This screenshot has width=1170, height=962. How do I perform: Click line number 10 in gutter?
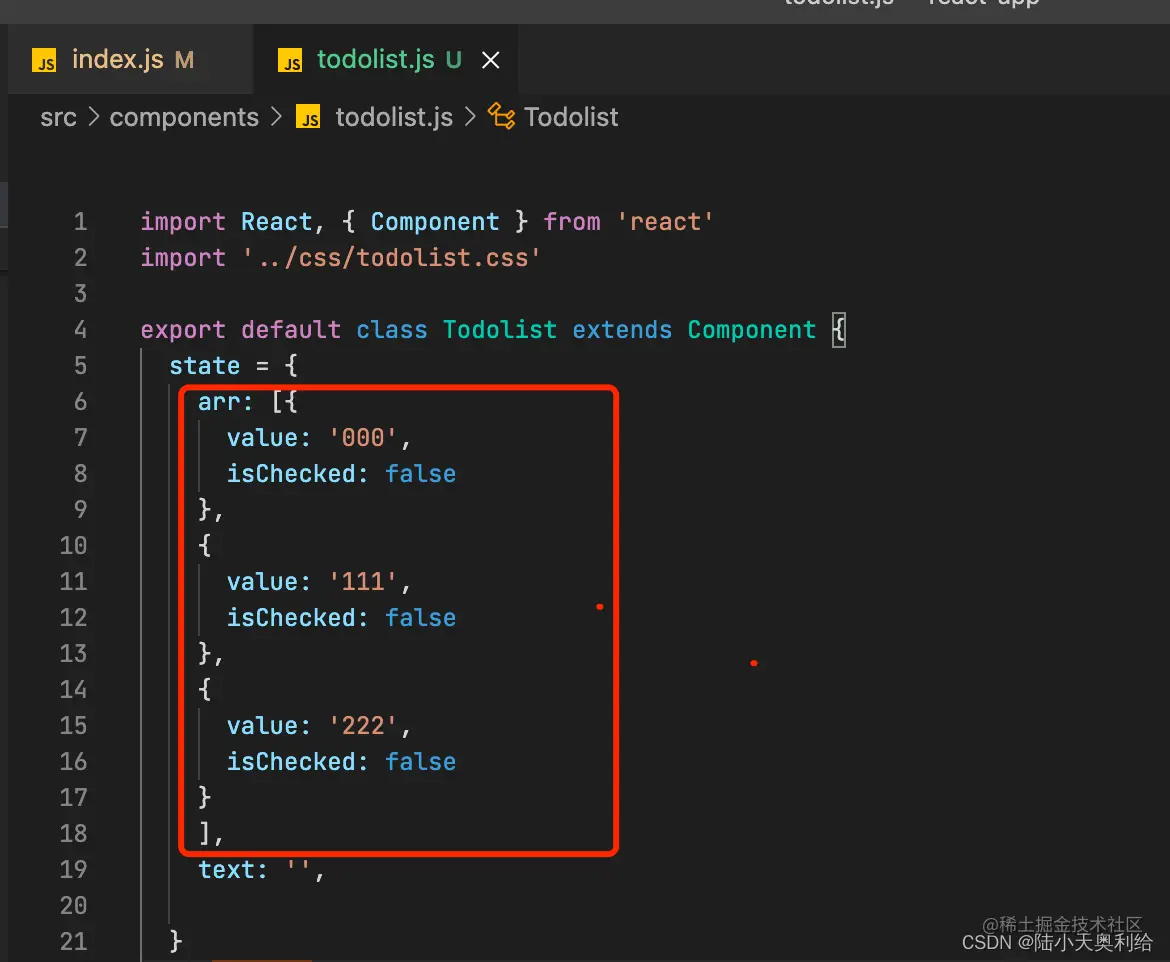[73, 546]
